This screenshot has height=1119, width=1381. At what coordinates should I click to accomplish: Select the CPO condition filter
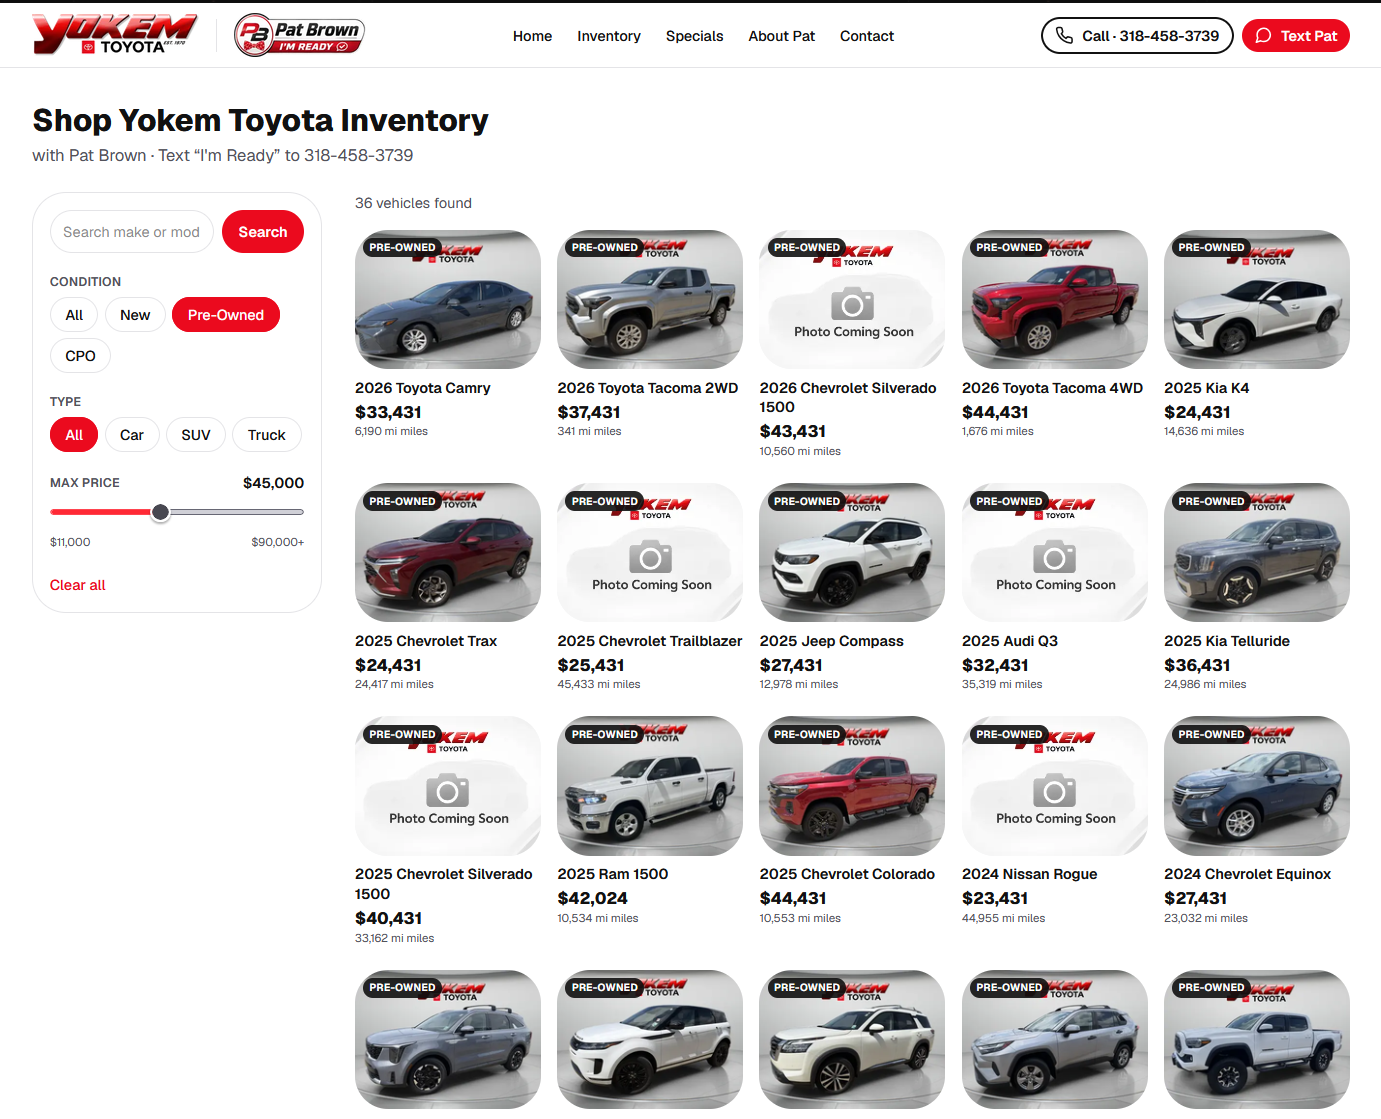pos(80,356)
